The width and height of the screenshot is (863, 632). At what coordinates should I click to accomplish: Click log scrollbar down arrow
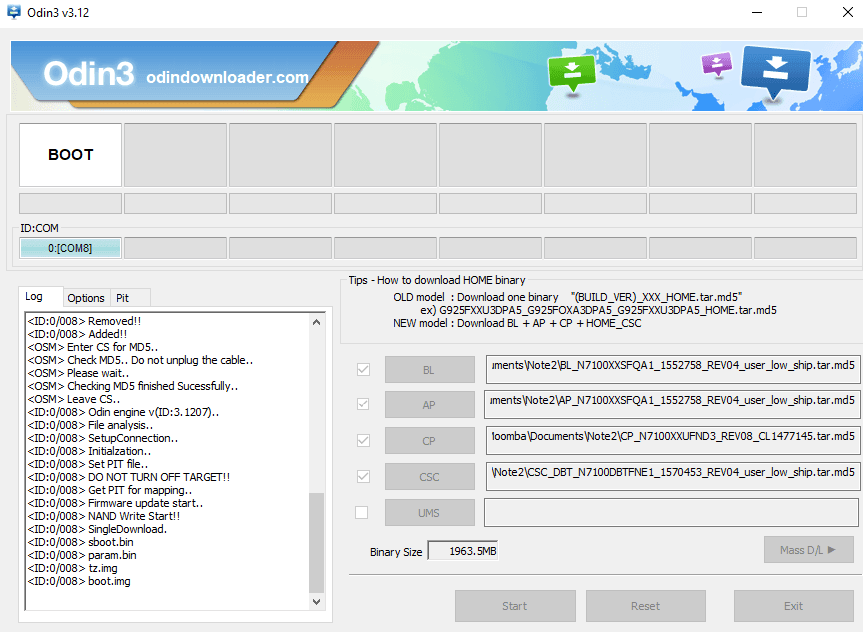coord(316,602)
